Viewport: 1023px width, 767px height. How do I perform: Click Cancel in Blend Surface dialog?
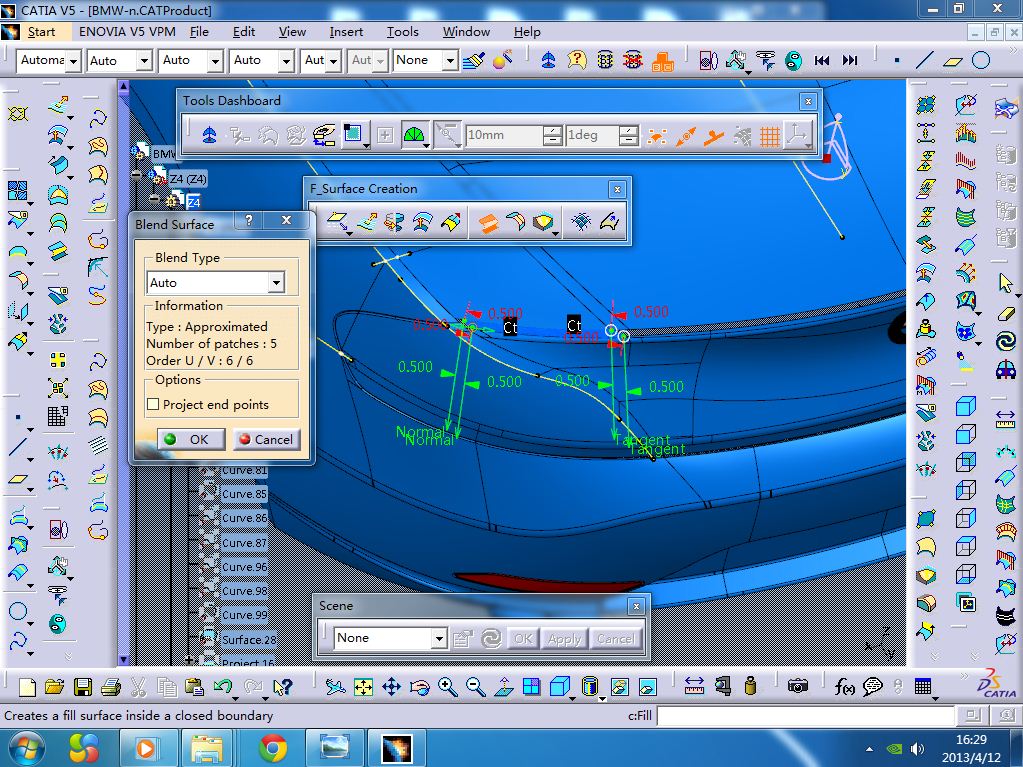pos(266,440)
